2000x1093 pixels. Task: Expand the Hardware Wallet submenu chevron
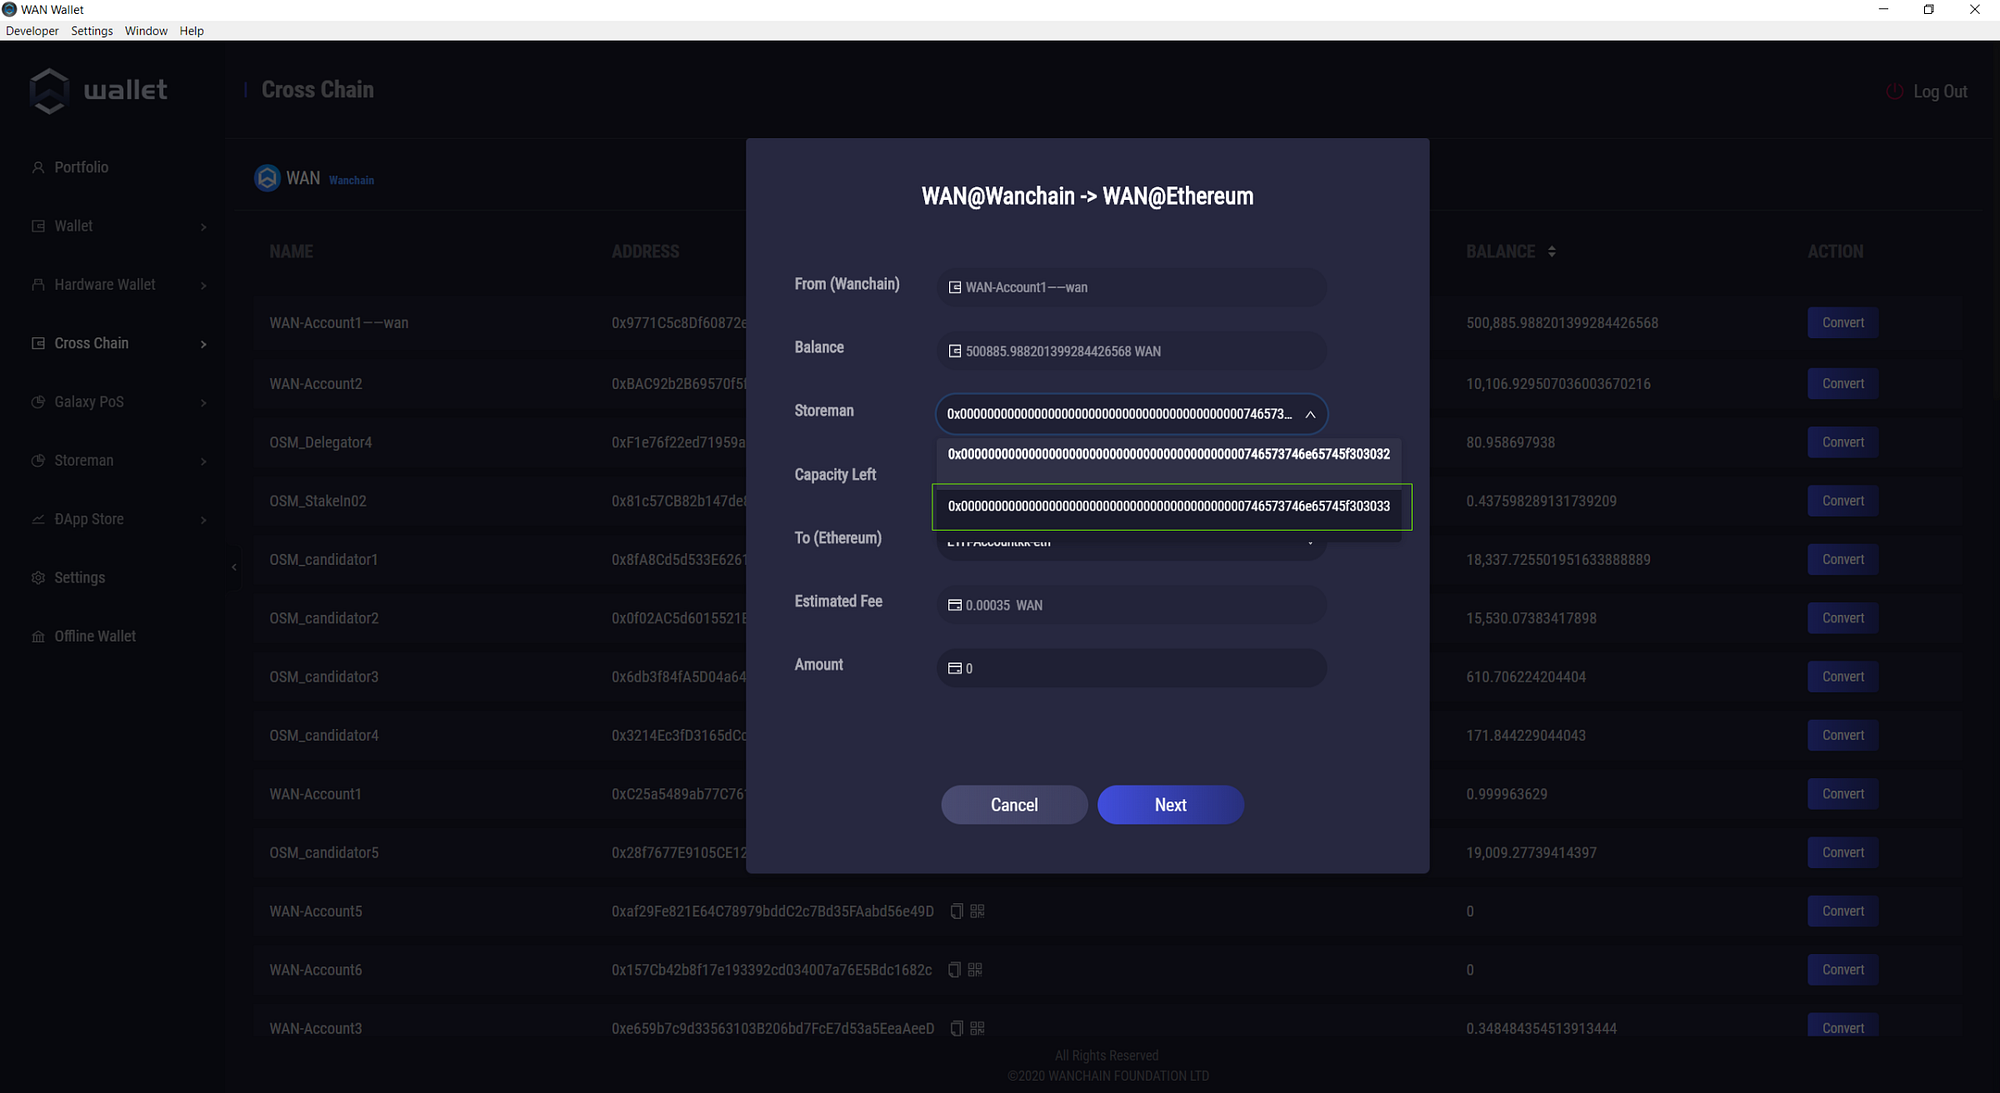tap(204, 286)
